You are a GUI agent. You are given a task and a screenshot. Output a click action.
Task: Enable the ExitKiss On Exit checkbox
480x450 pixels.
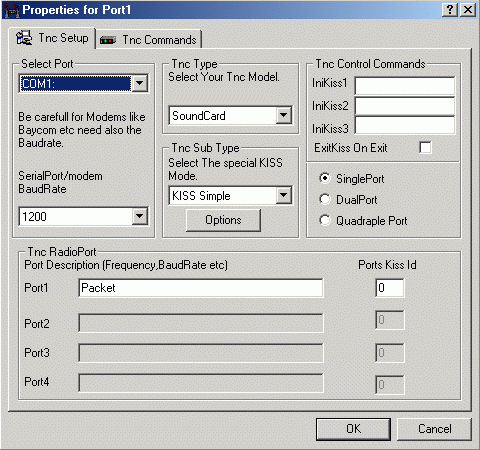425,147
